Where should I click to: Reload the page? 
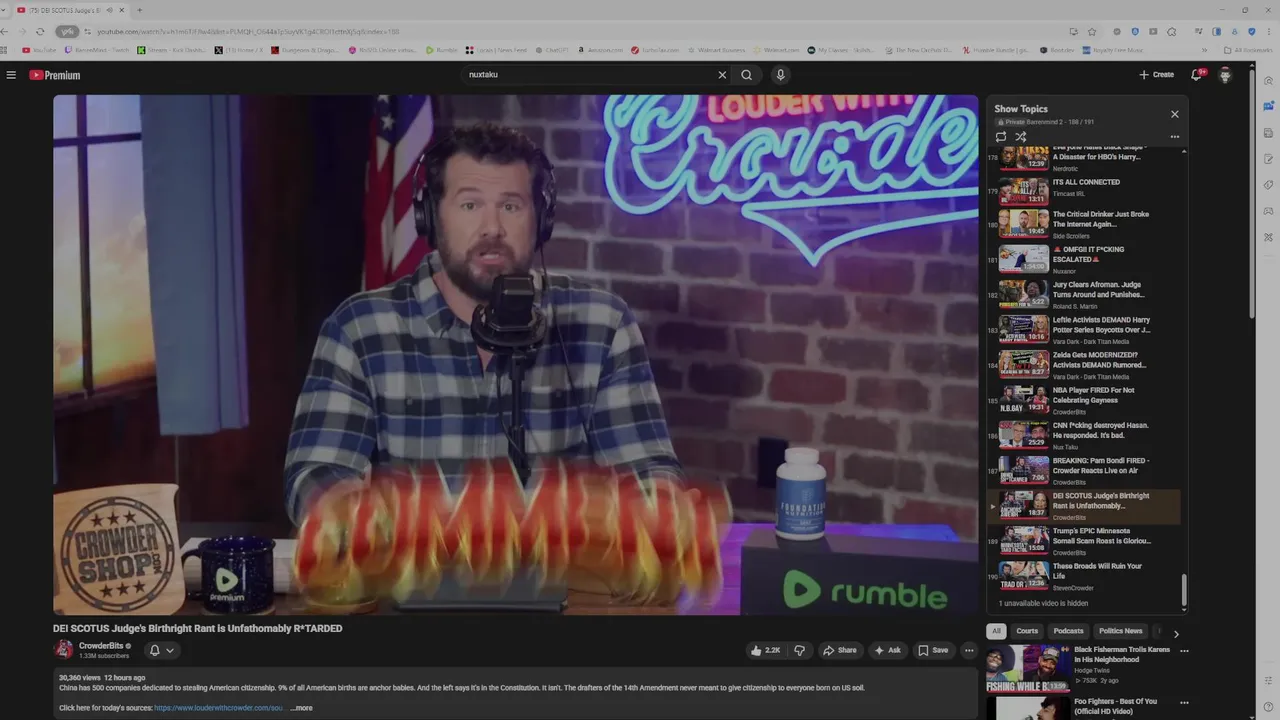(x=40, y=31)
